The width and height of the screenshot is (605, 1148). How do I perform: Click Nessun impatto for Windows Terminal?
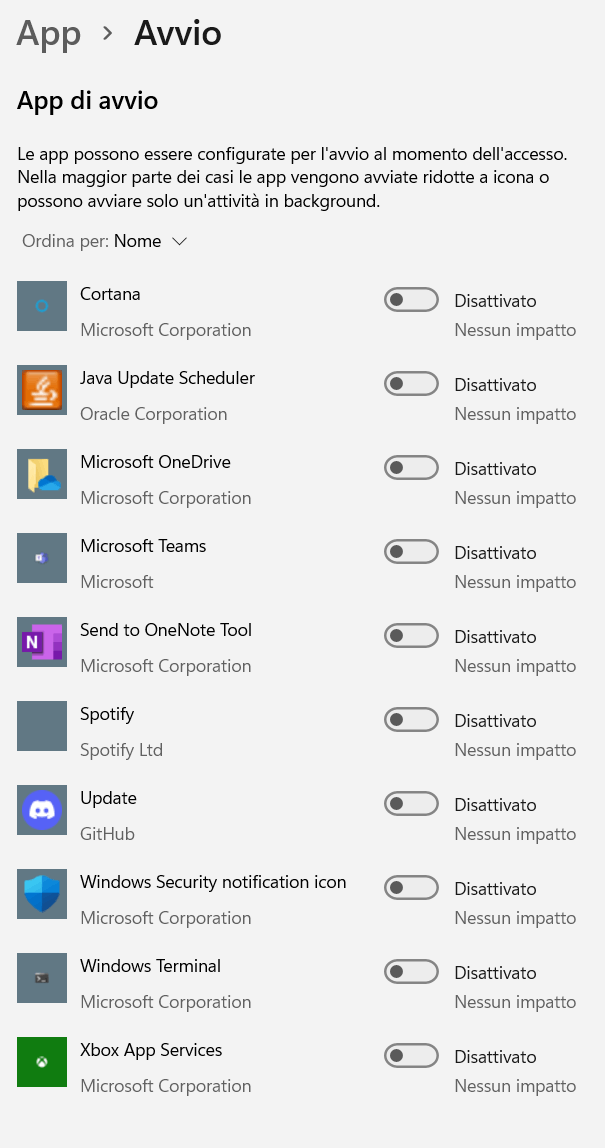[x=515, y=1002]
